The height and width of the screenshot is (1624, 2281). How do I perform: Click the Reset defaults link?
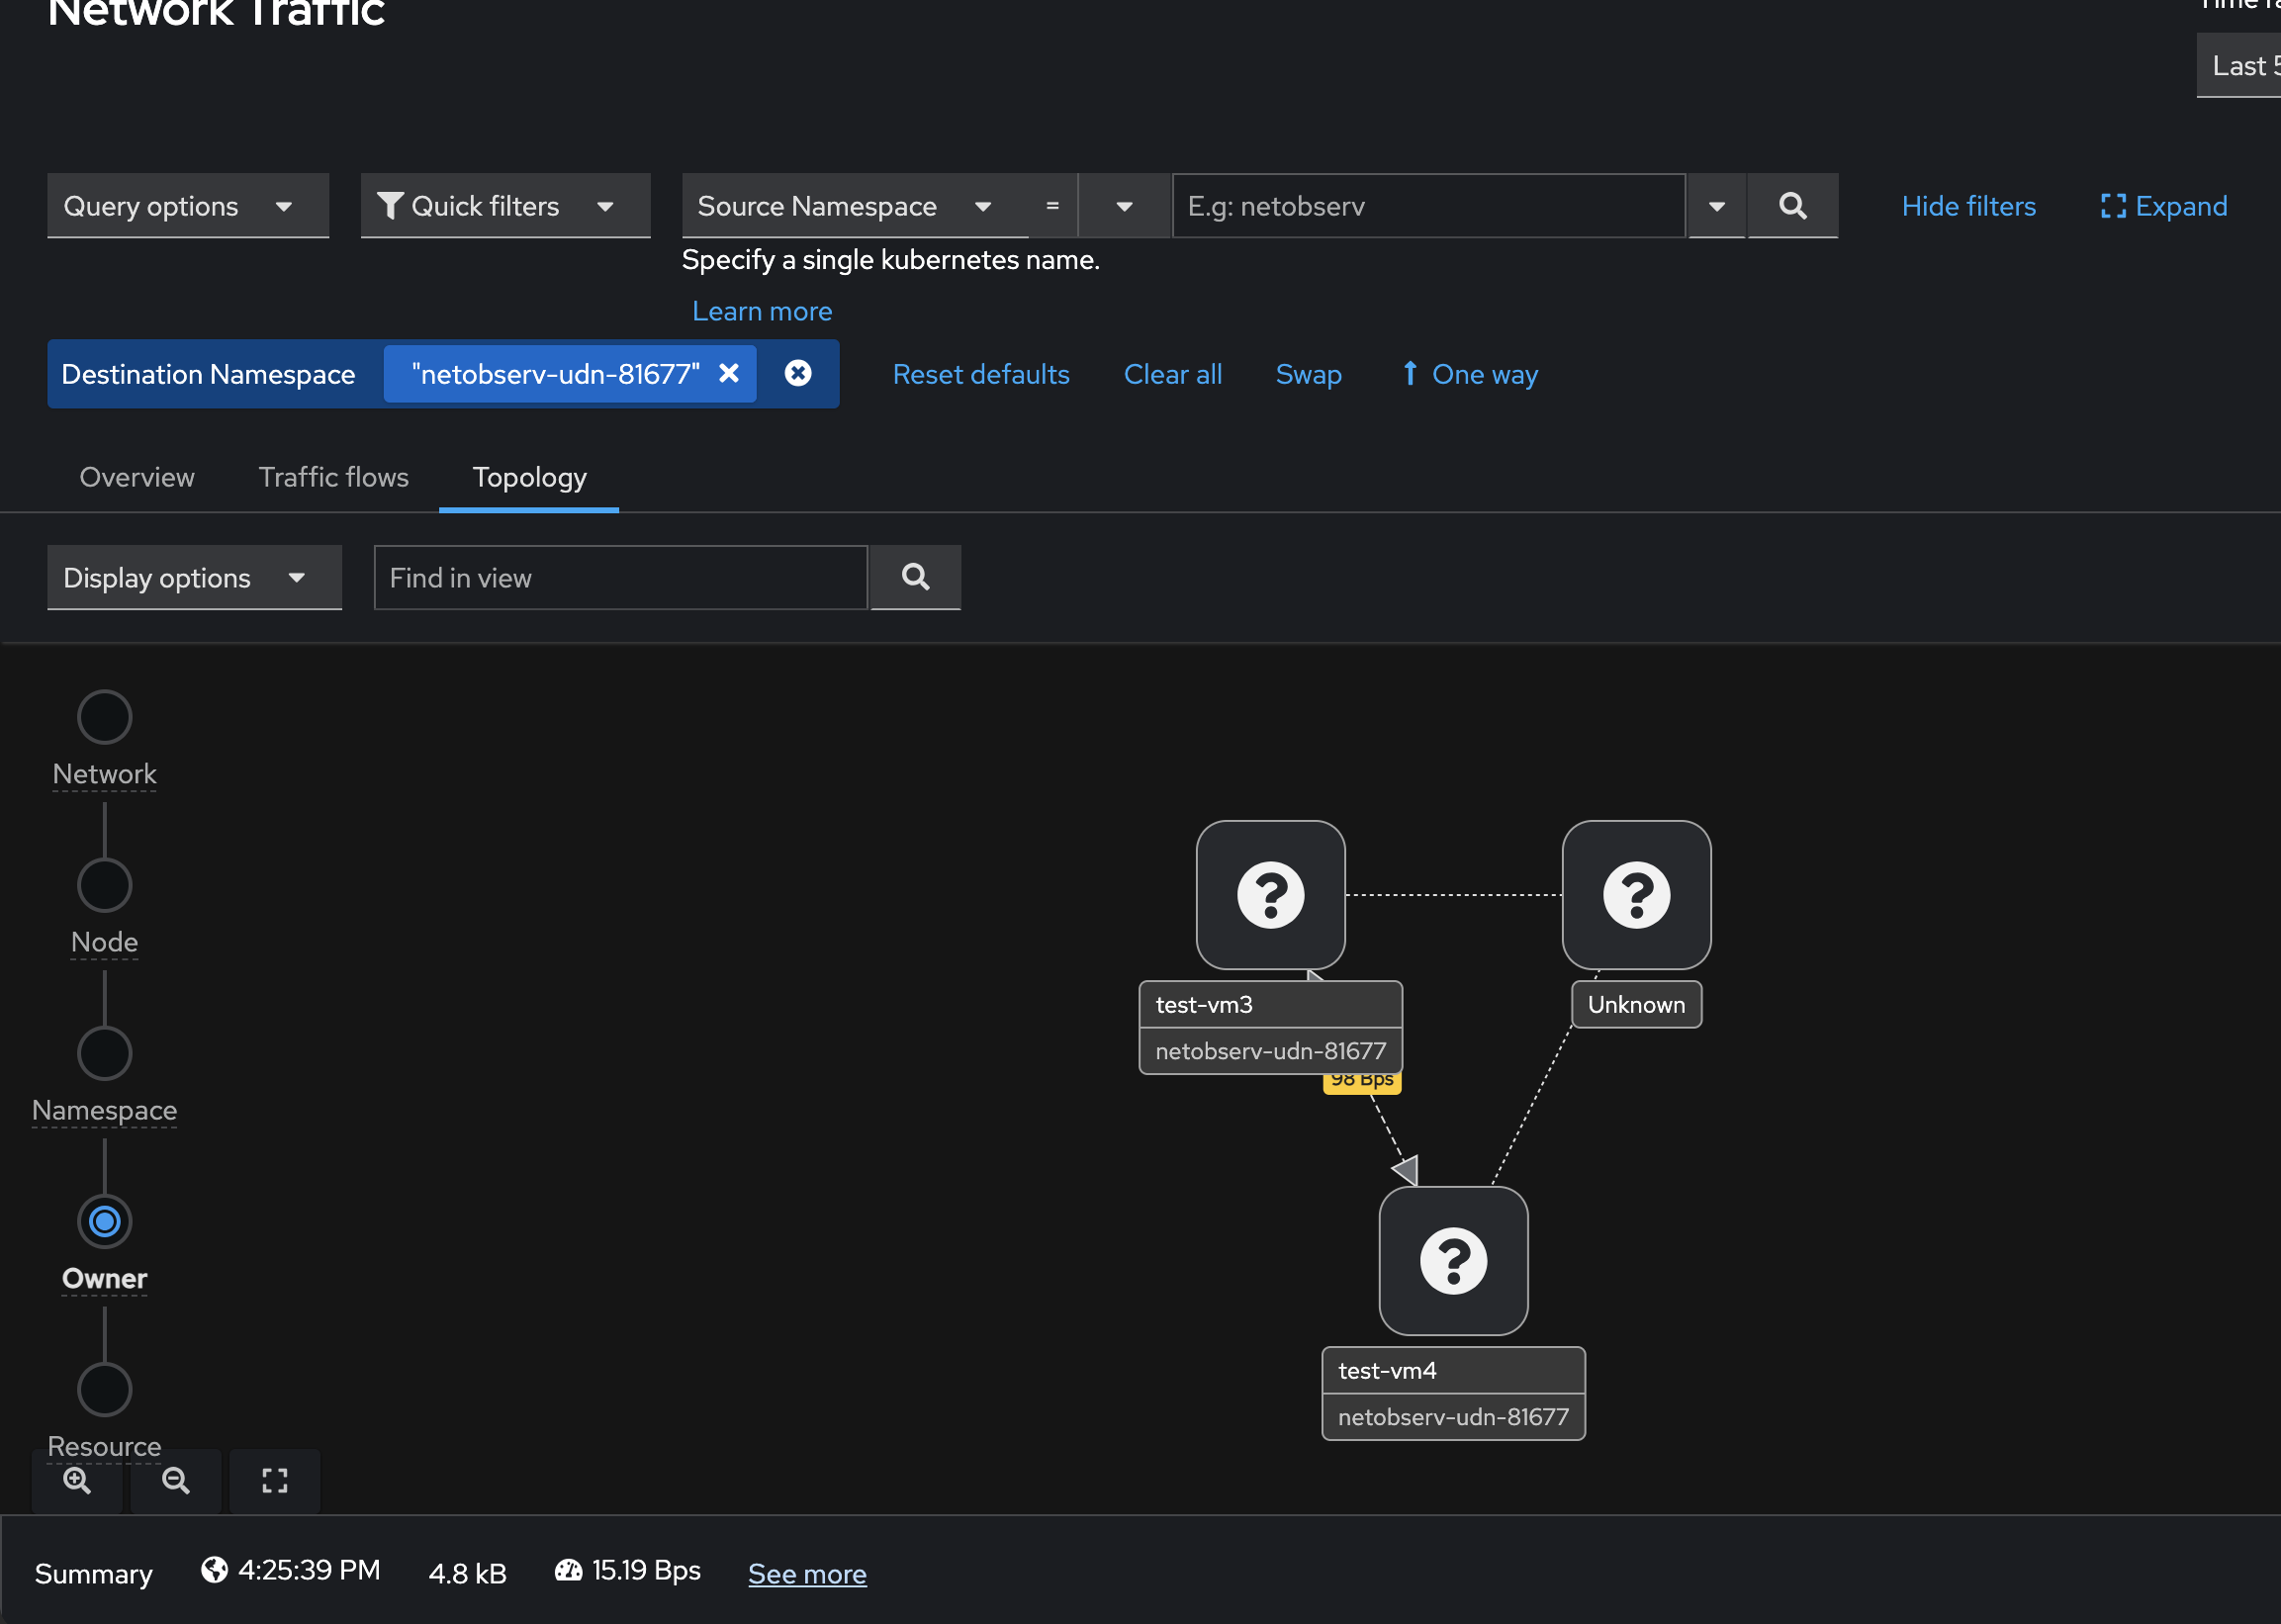[980, 374]
